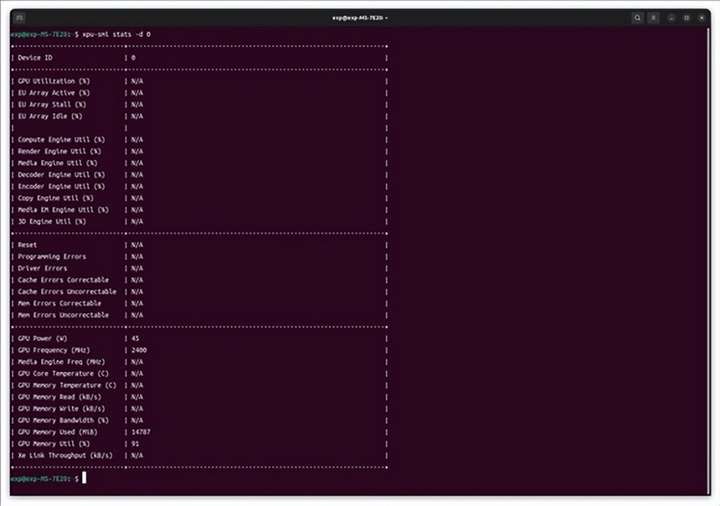Click the 'GPU Memory Bandwidth (%)' label
720x506 pixels.
pos(63,421)
